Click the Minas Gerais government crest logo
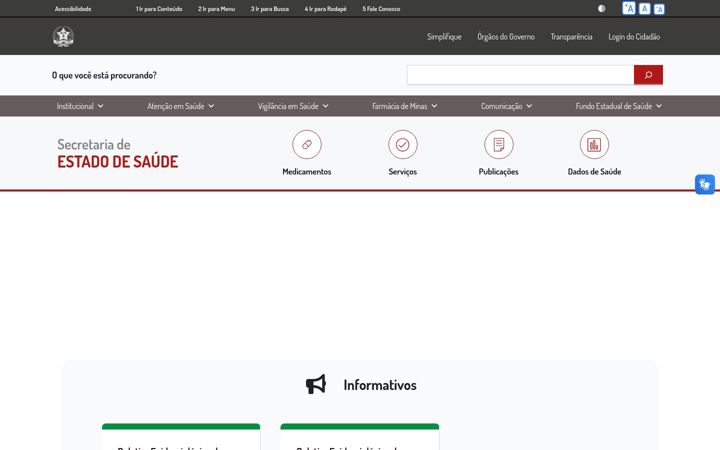The image size is (720, 450). click(63, 36)
